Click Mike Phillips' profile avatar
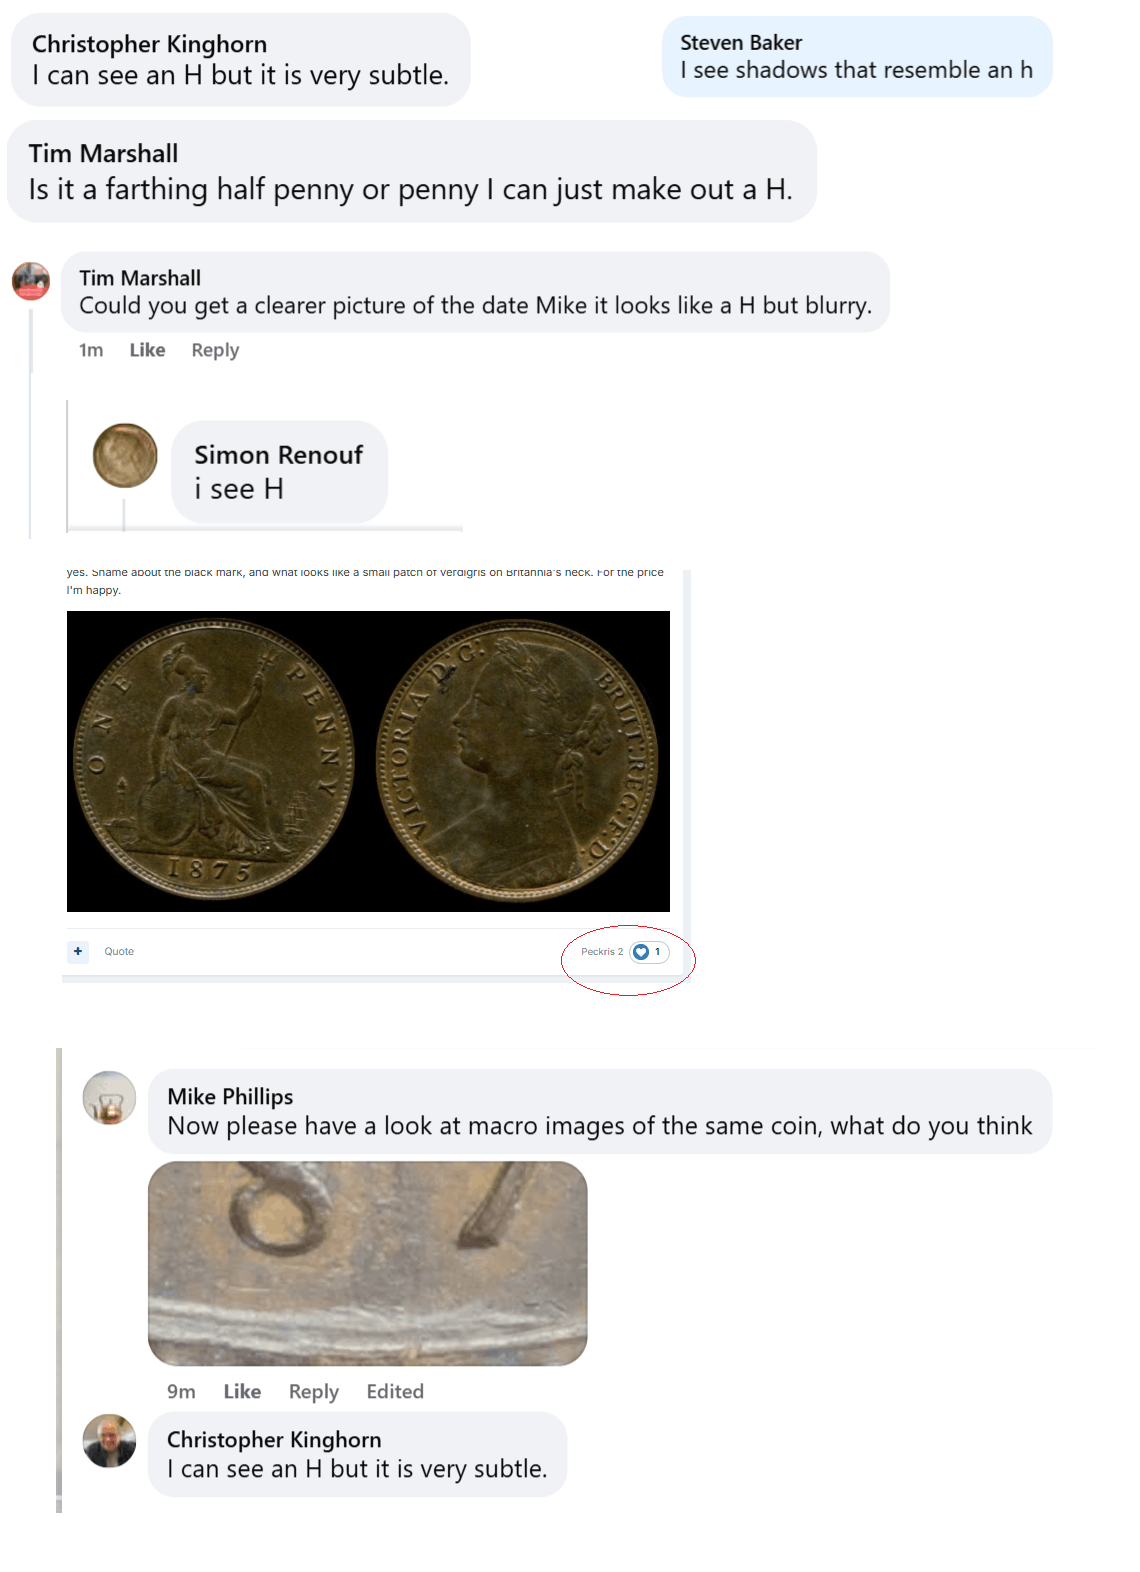1140x1572 pixels. click(x=109, y=1098)
